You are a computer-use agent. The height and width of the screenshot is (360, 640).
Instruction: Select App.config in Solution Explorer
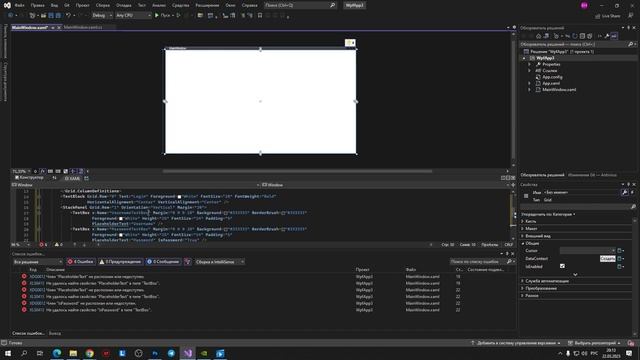[x=552, y=77]
